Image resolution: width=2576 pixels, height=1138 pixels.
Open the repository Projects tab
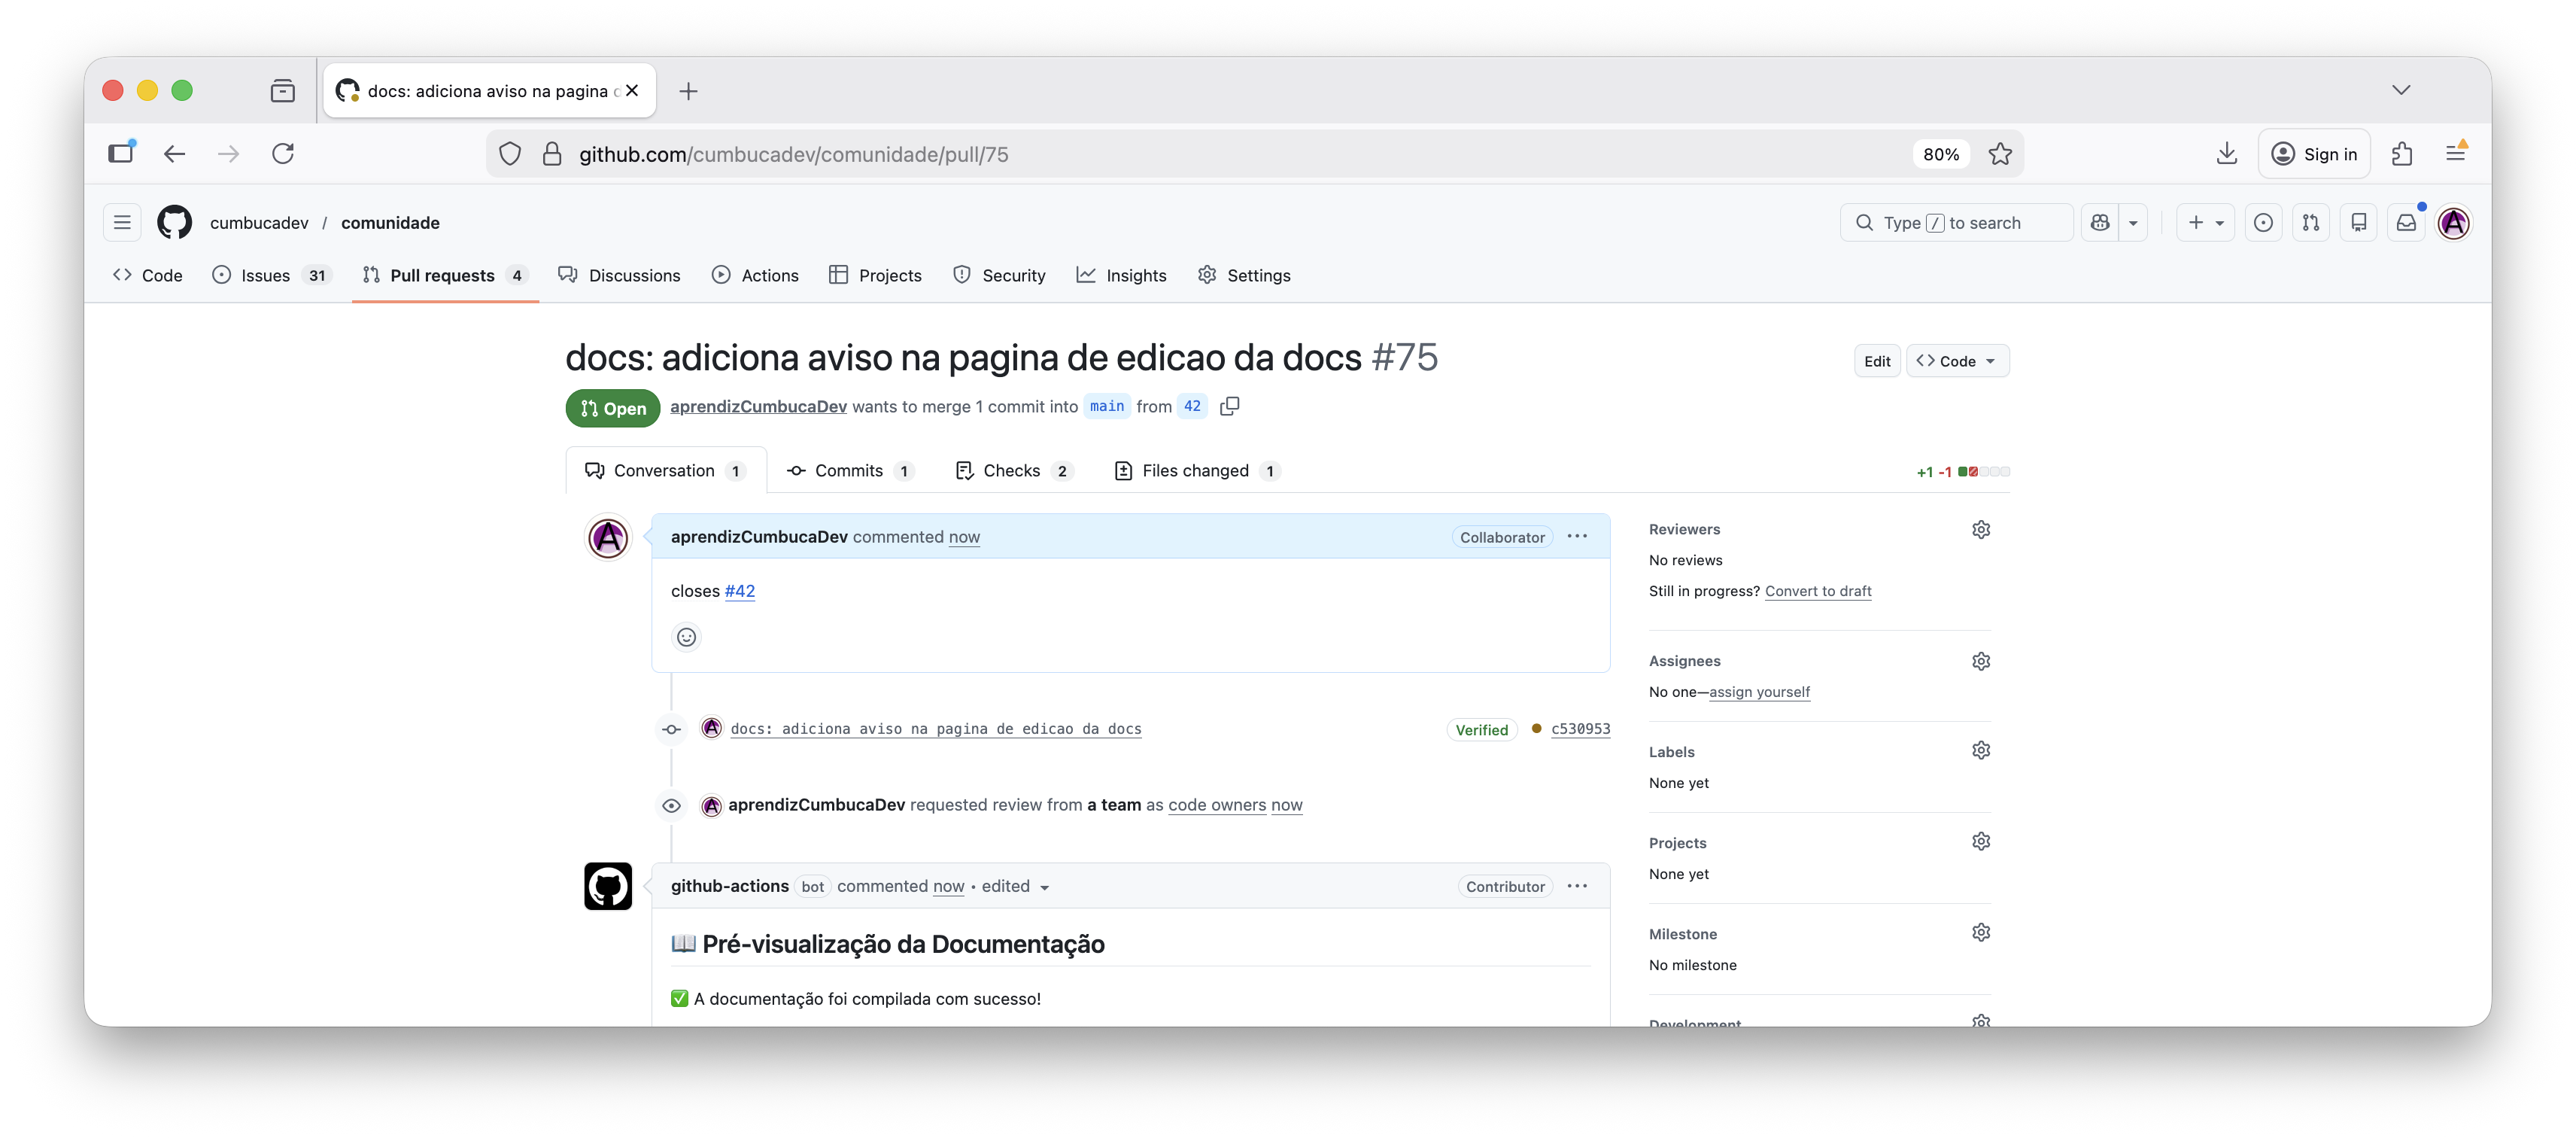pyautogui.click(x=876, y=275)
